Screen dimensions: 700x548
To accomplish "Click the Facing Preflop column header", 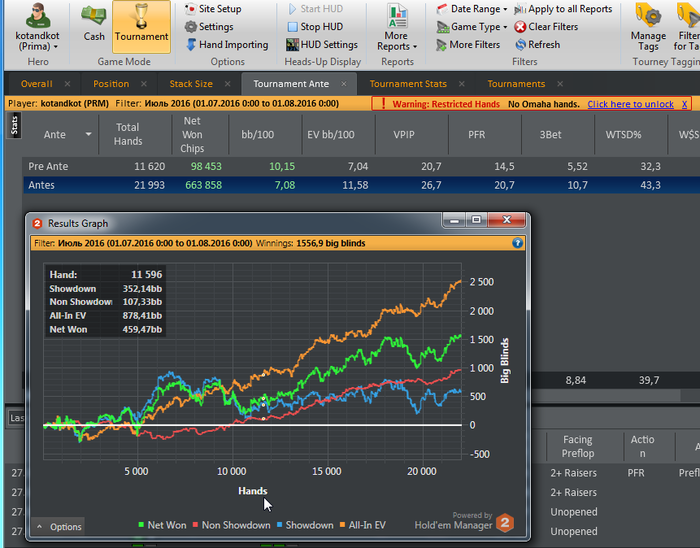I will (578, 446).
